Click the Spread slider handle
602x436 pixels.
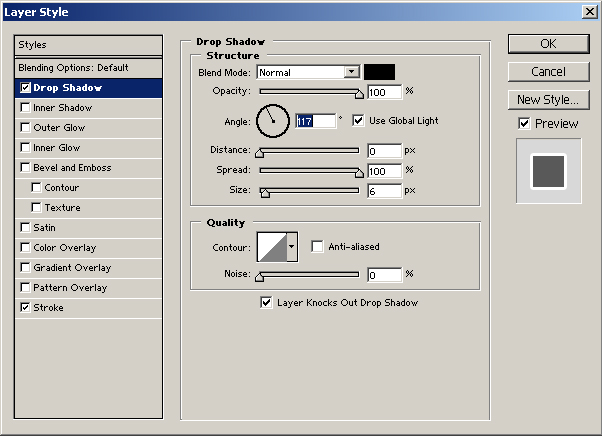(x=359, y=173)
